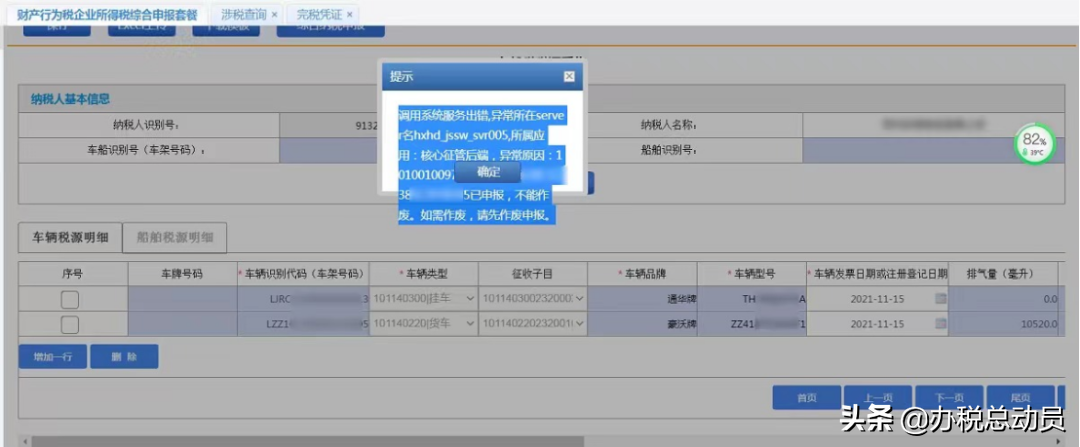The image size is (1080, 447).
Task: Click the 车辆识别代码 cell starting LZZ1
Action: (304, 323)
